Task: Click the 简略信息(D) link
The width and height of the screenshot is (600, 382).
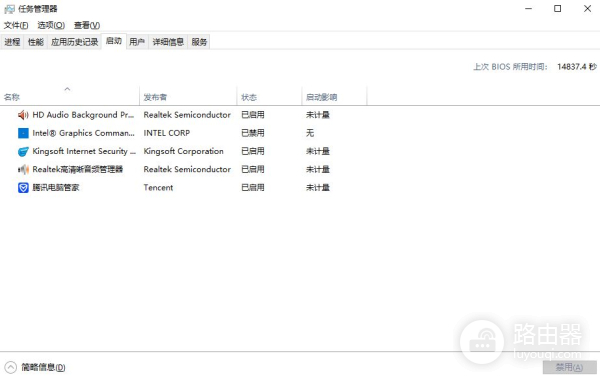Action: tap(43, 367)
